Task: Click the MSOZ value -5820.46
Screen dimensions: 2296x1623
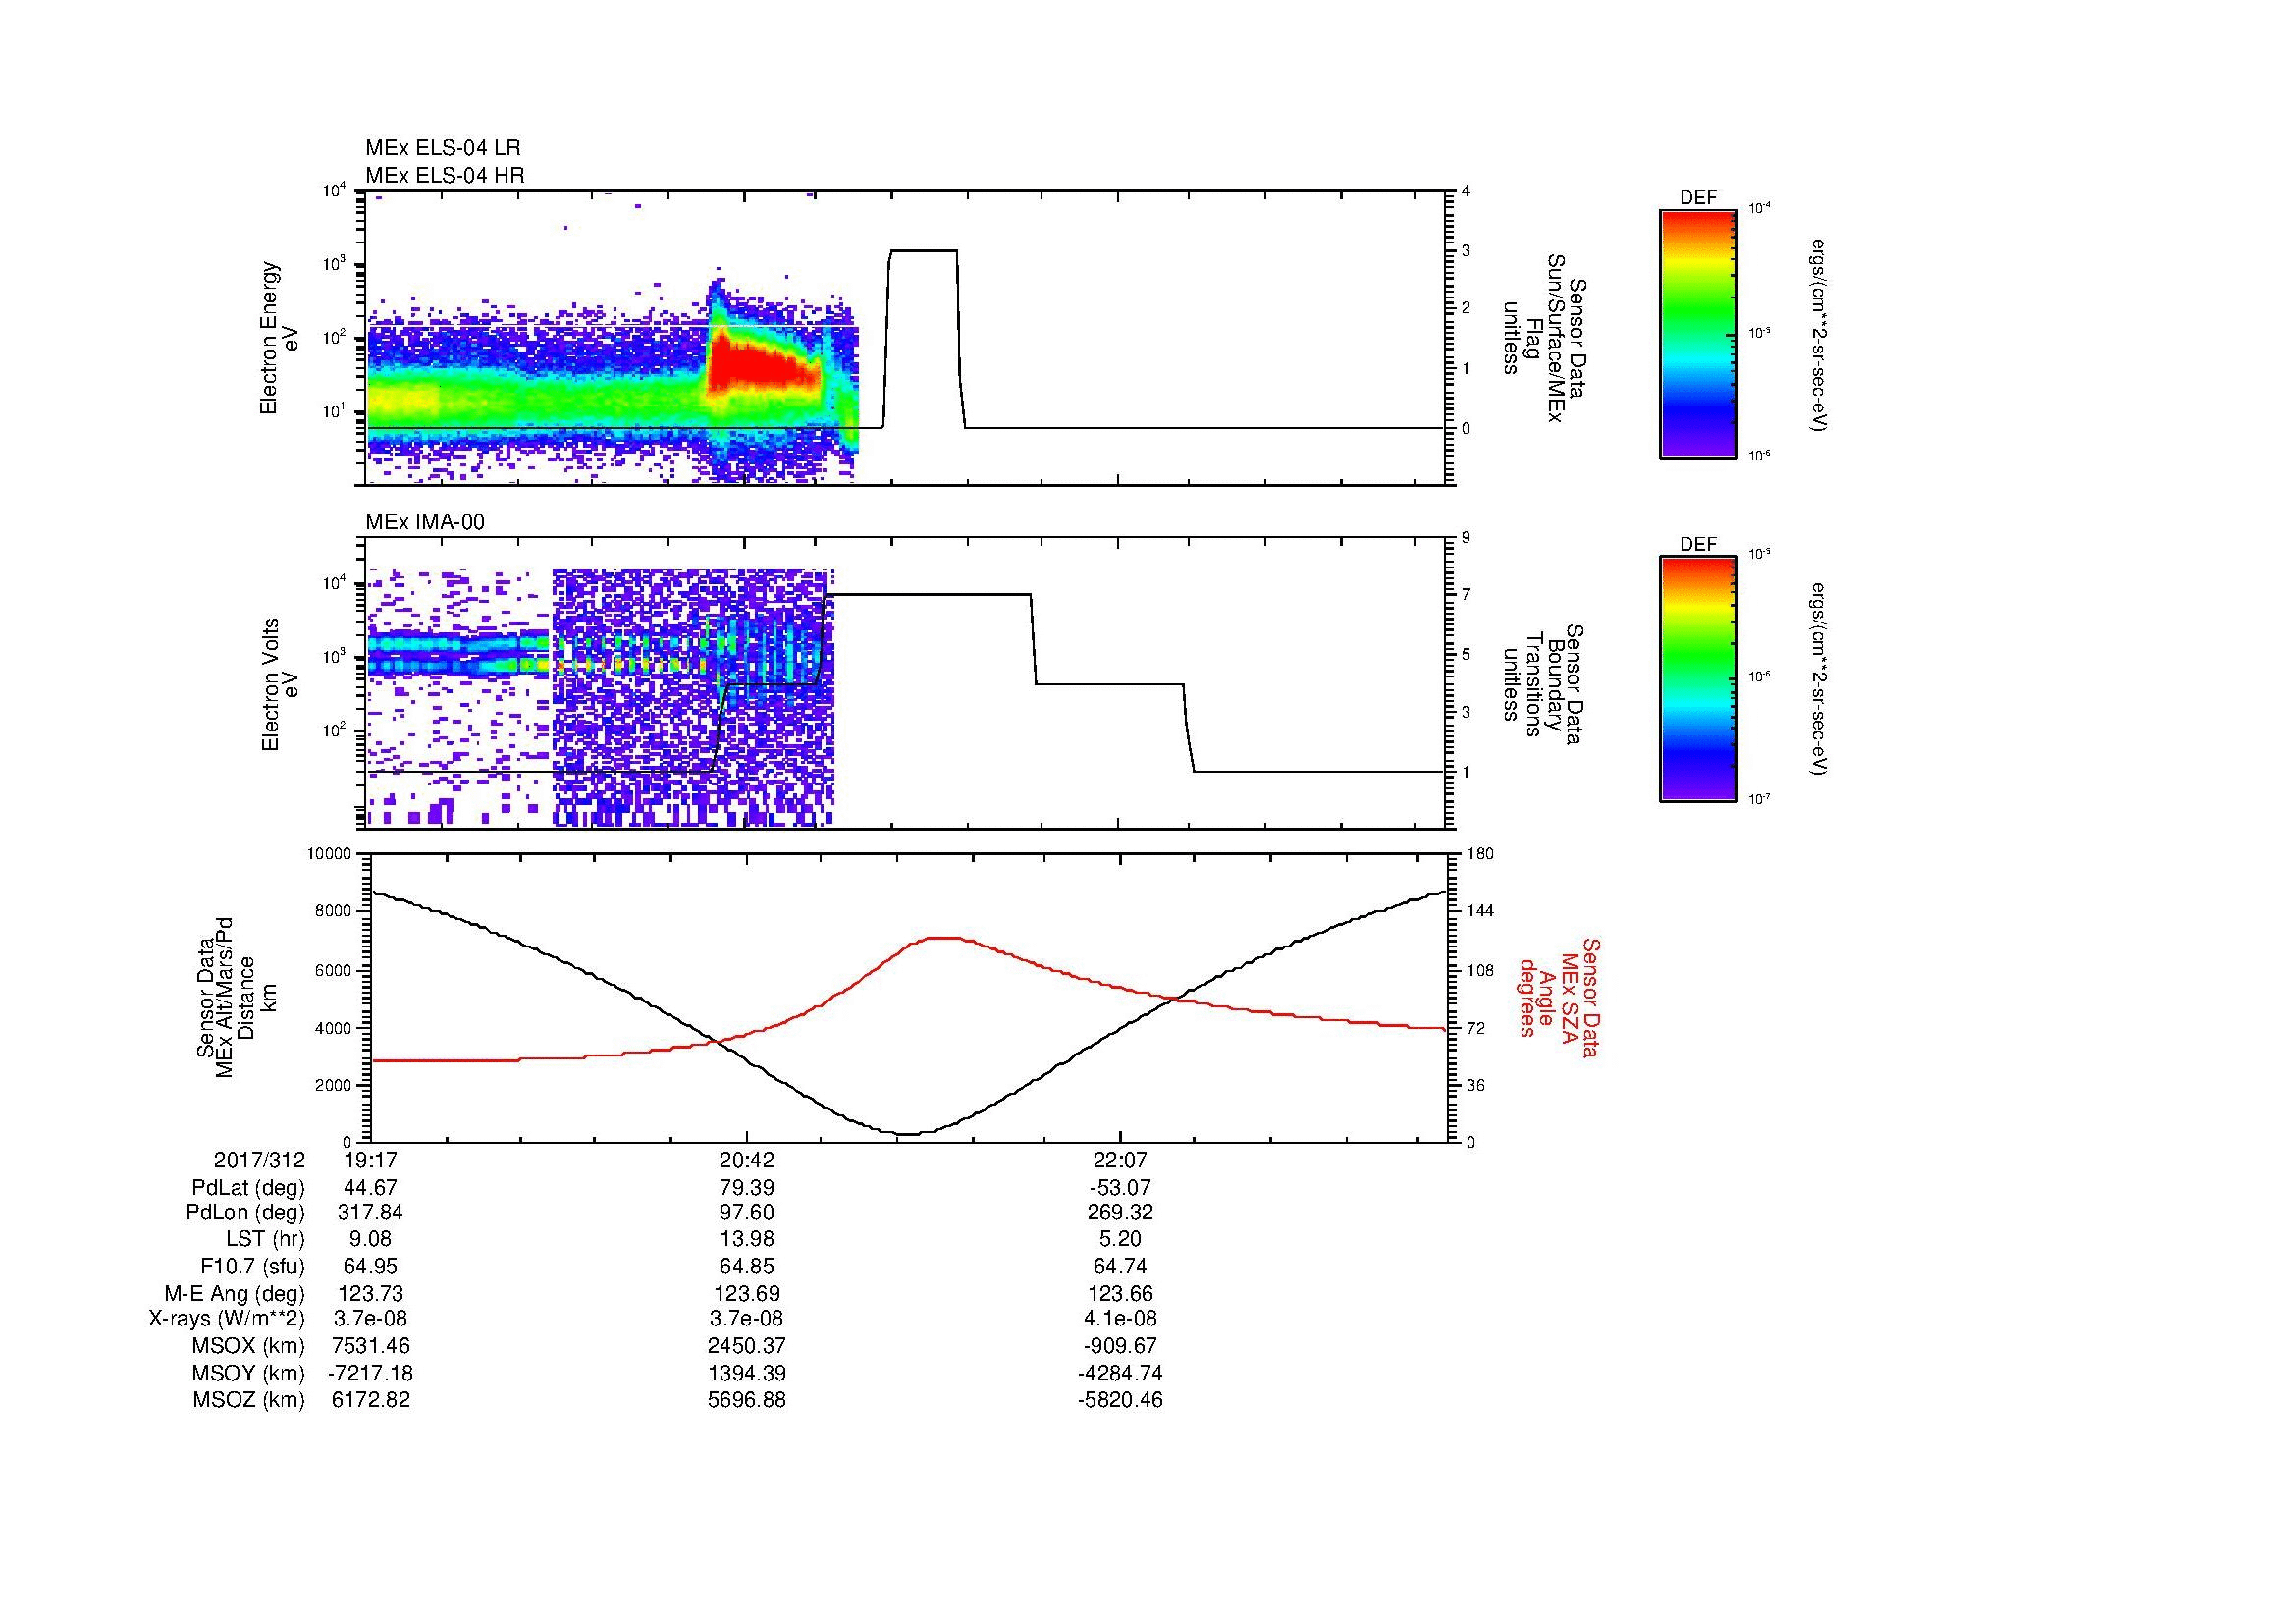Action: point(1120,1401)
